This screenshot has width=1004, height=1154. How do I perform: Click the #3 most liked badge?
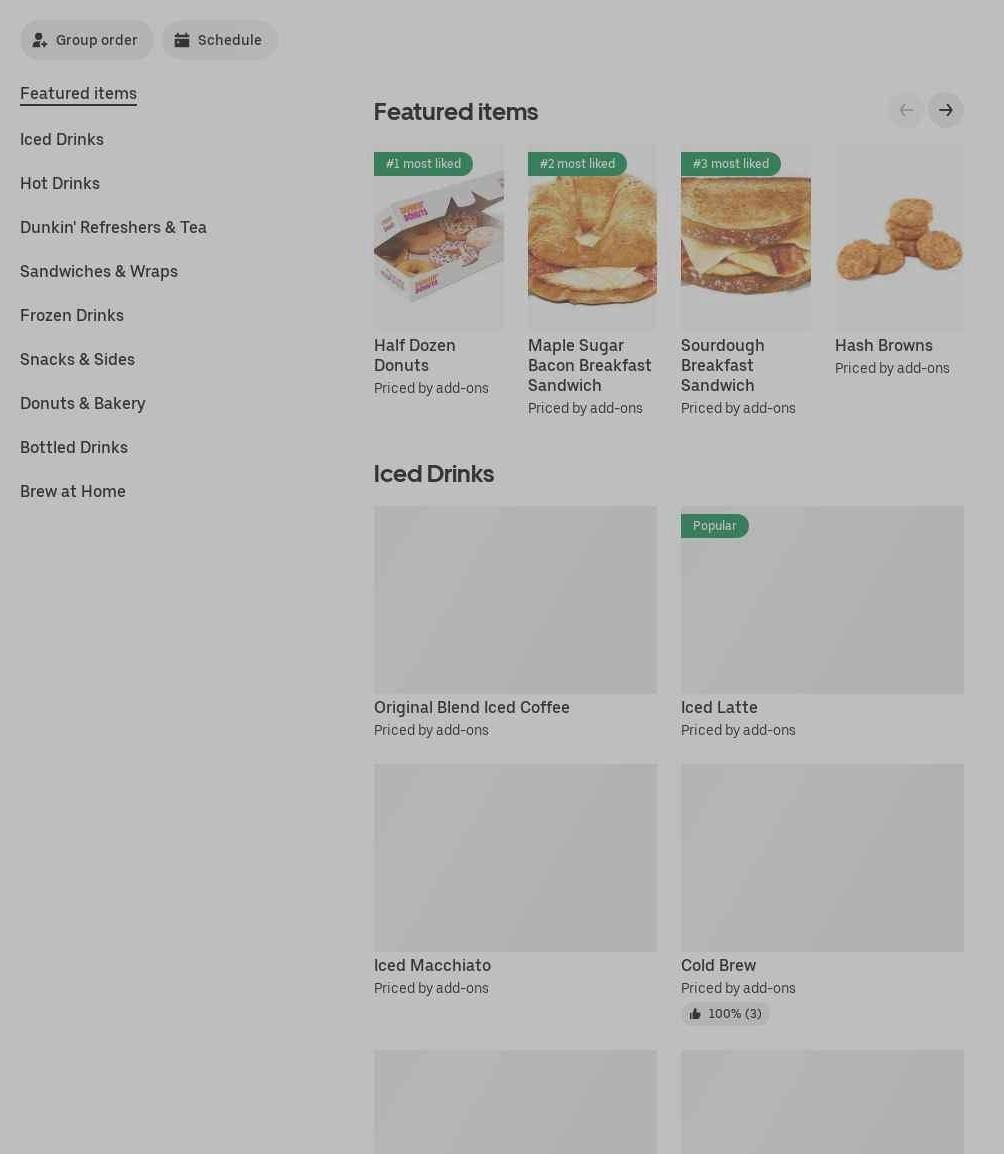[x=730, y=163]
